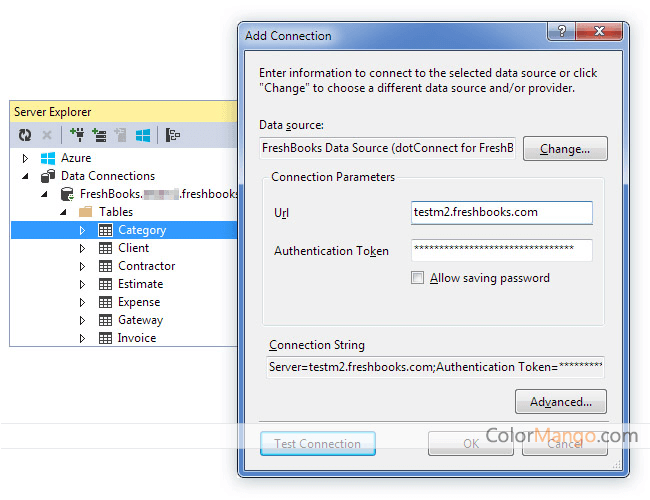Screen dimensions: 650x500
Task: Click the Connect to Database plug icon
Action: point(77,135)
